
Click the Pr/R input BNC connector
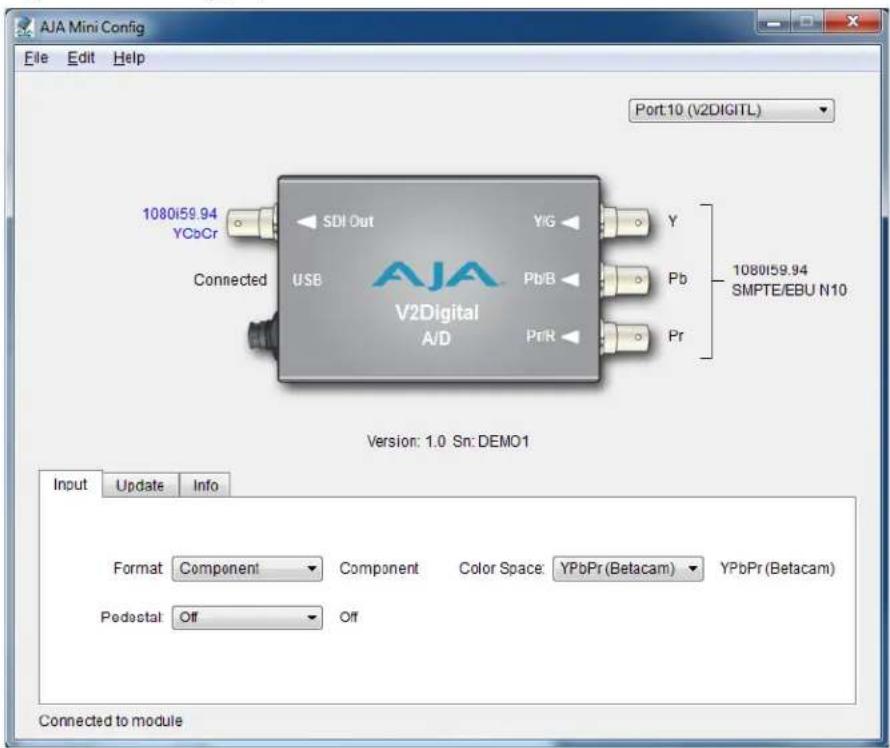pos(625,337)
